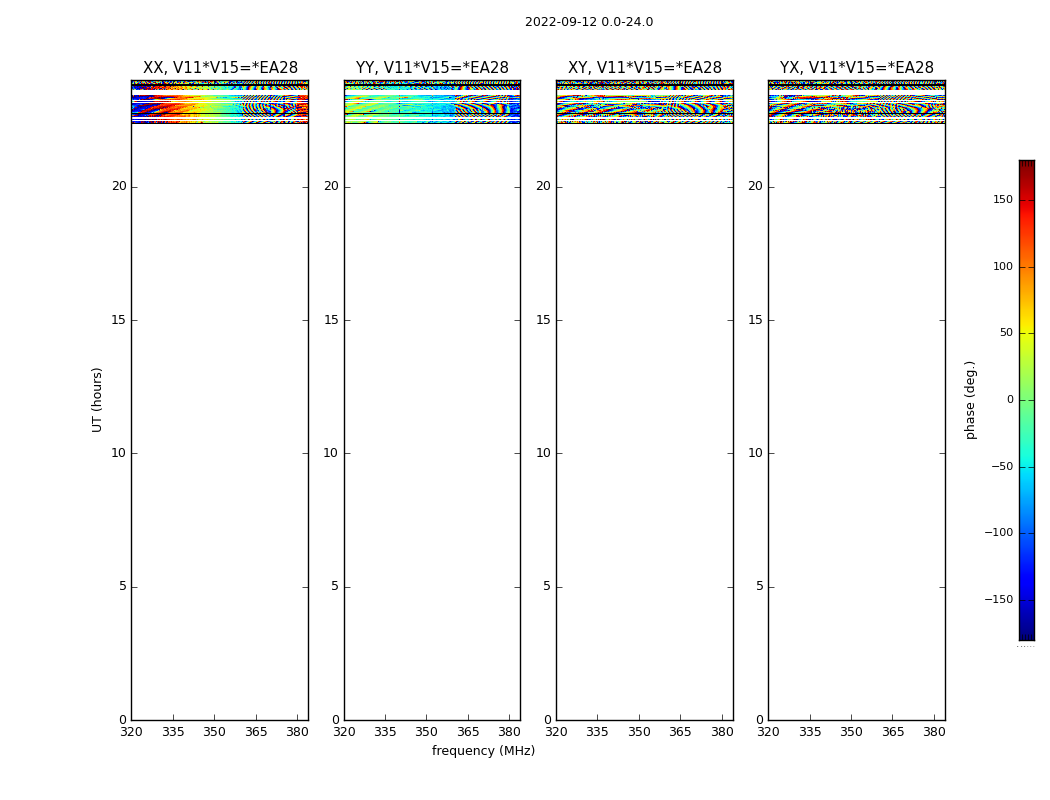This screenshot has width=1050, height=800.
Task: Click the 10 y-tick of the YY panel
Action: (331, 453)
